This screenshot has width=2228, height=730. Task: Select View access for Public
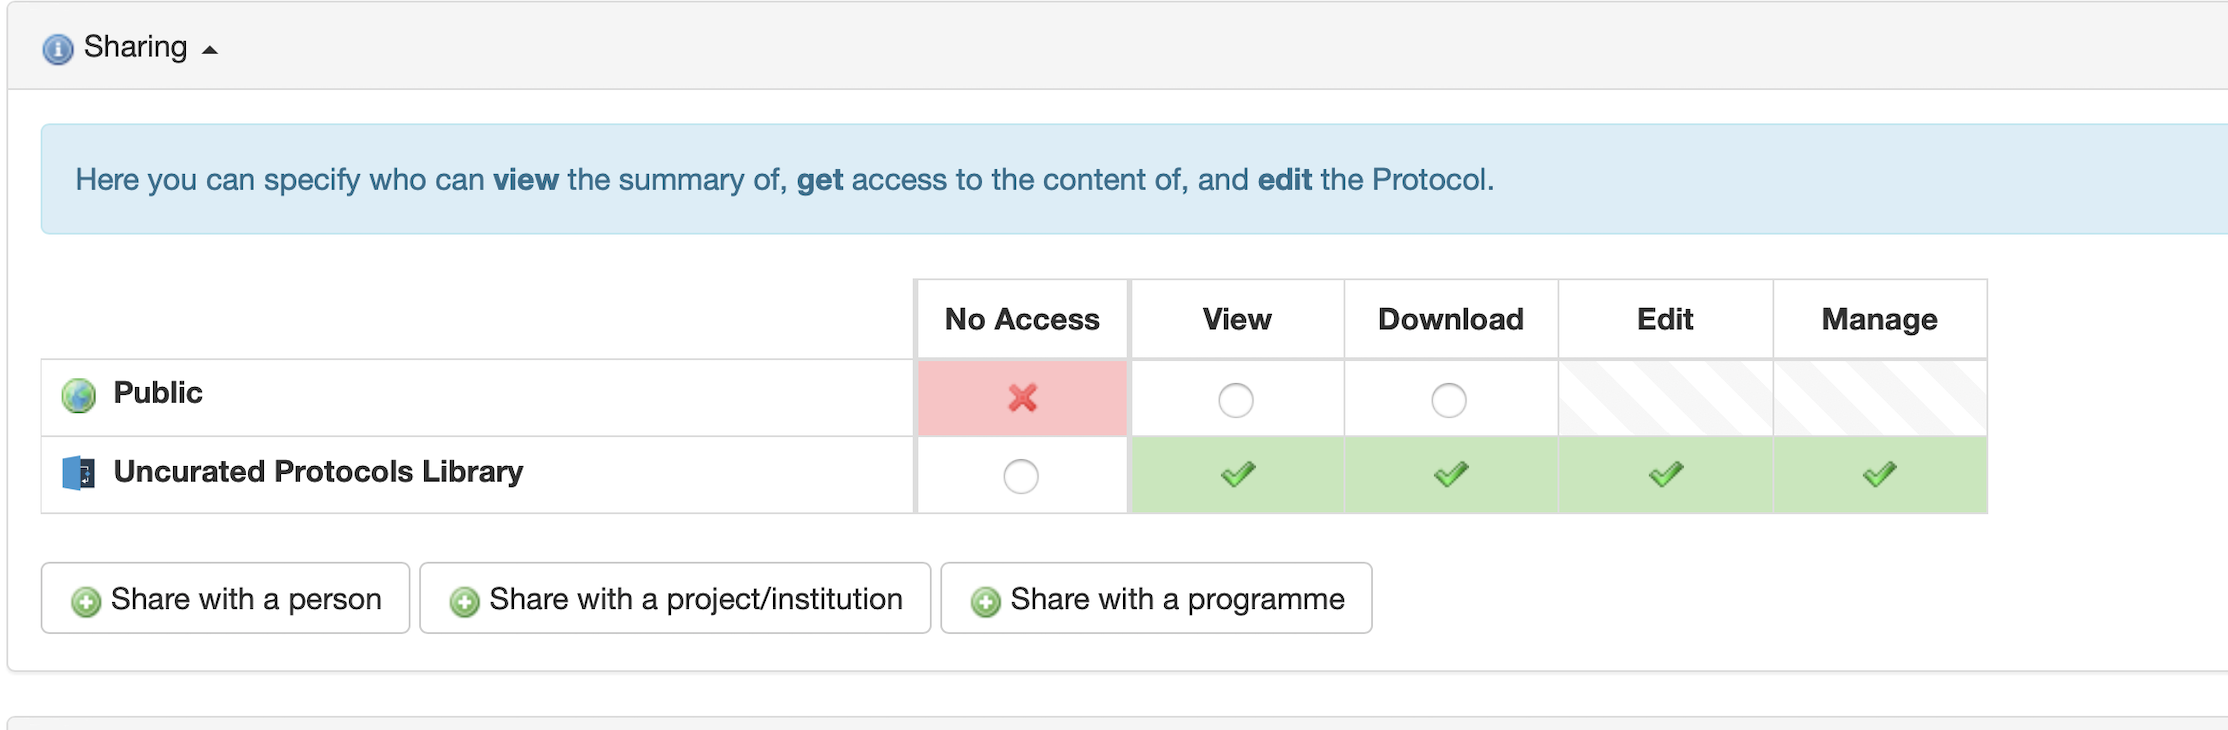pos(1236,400)
